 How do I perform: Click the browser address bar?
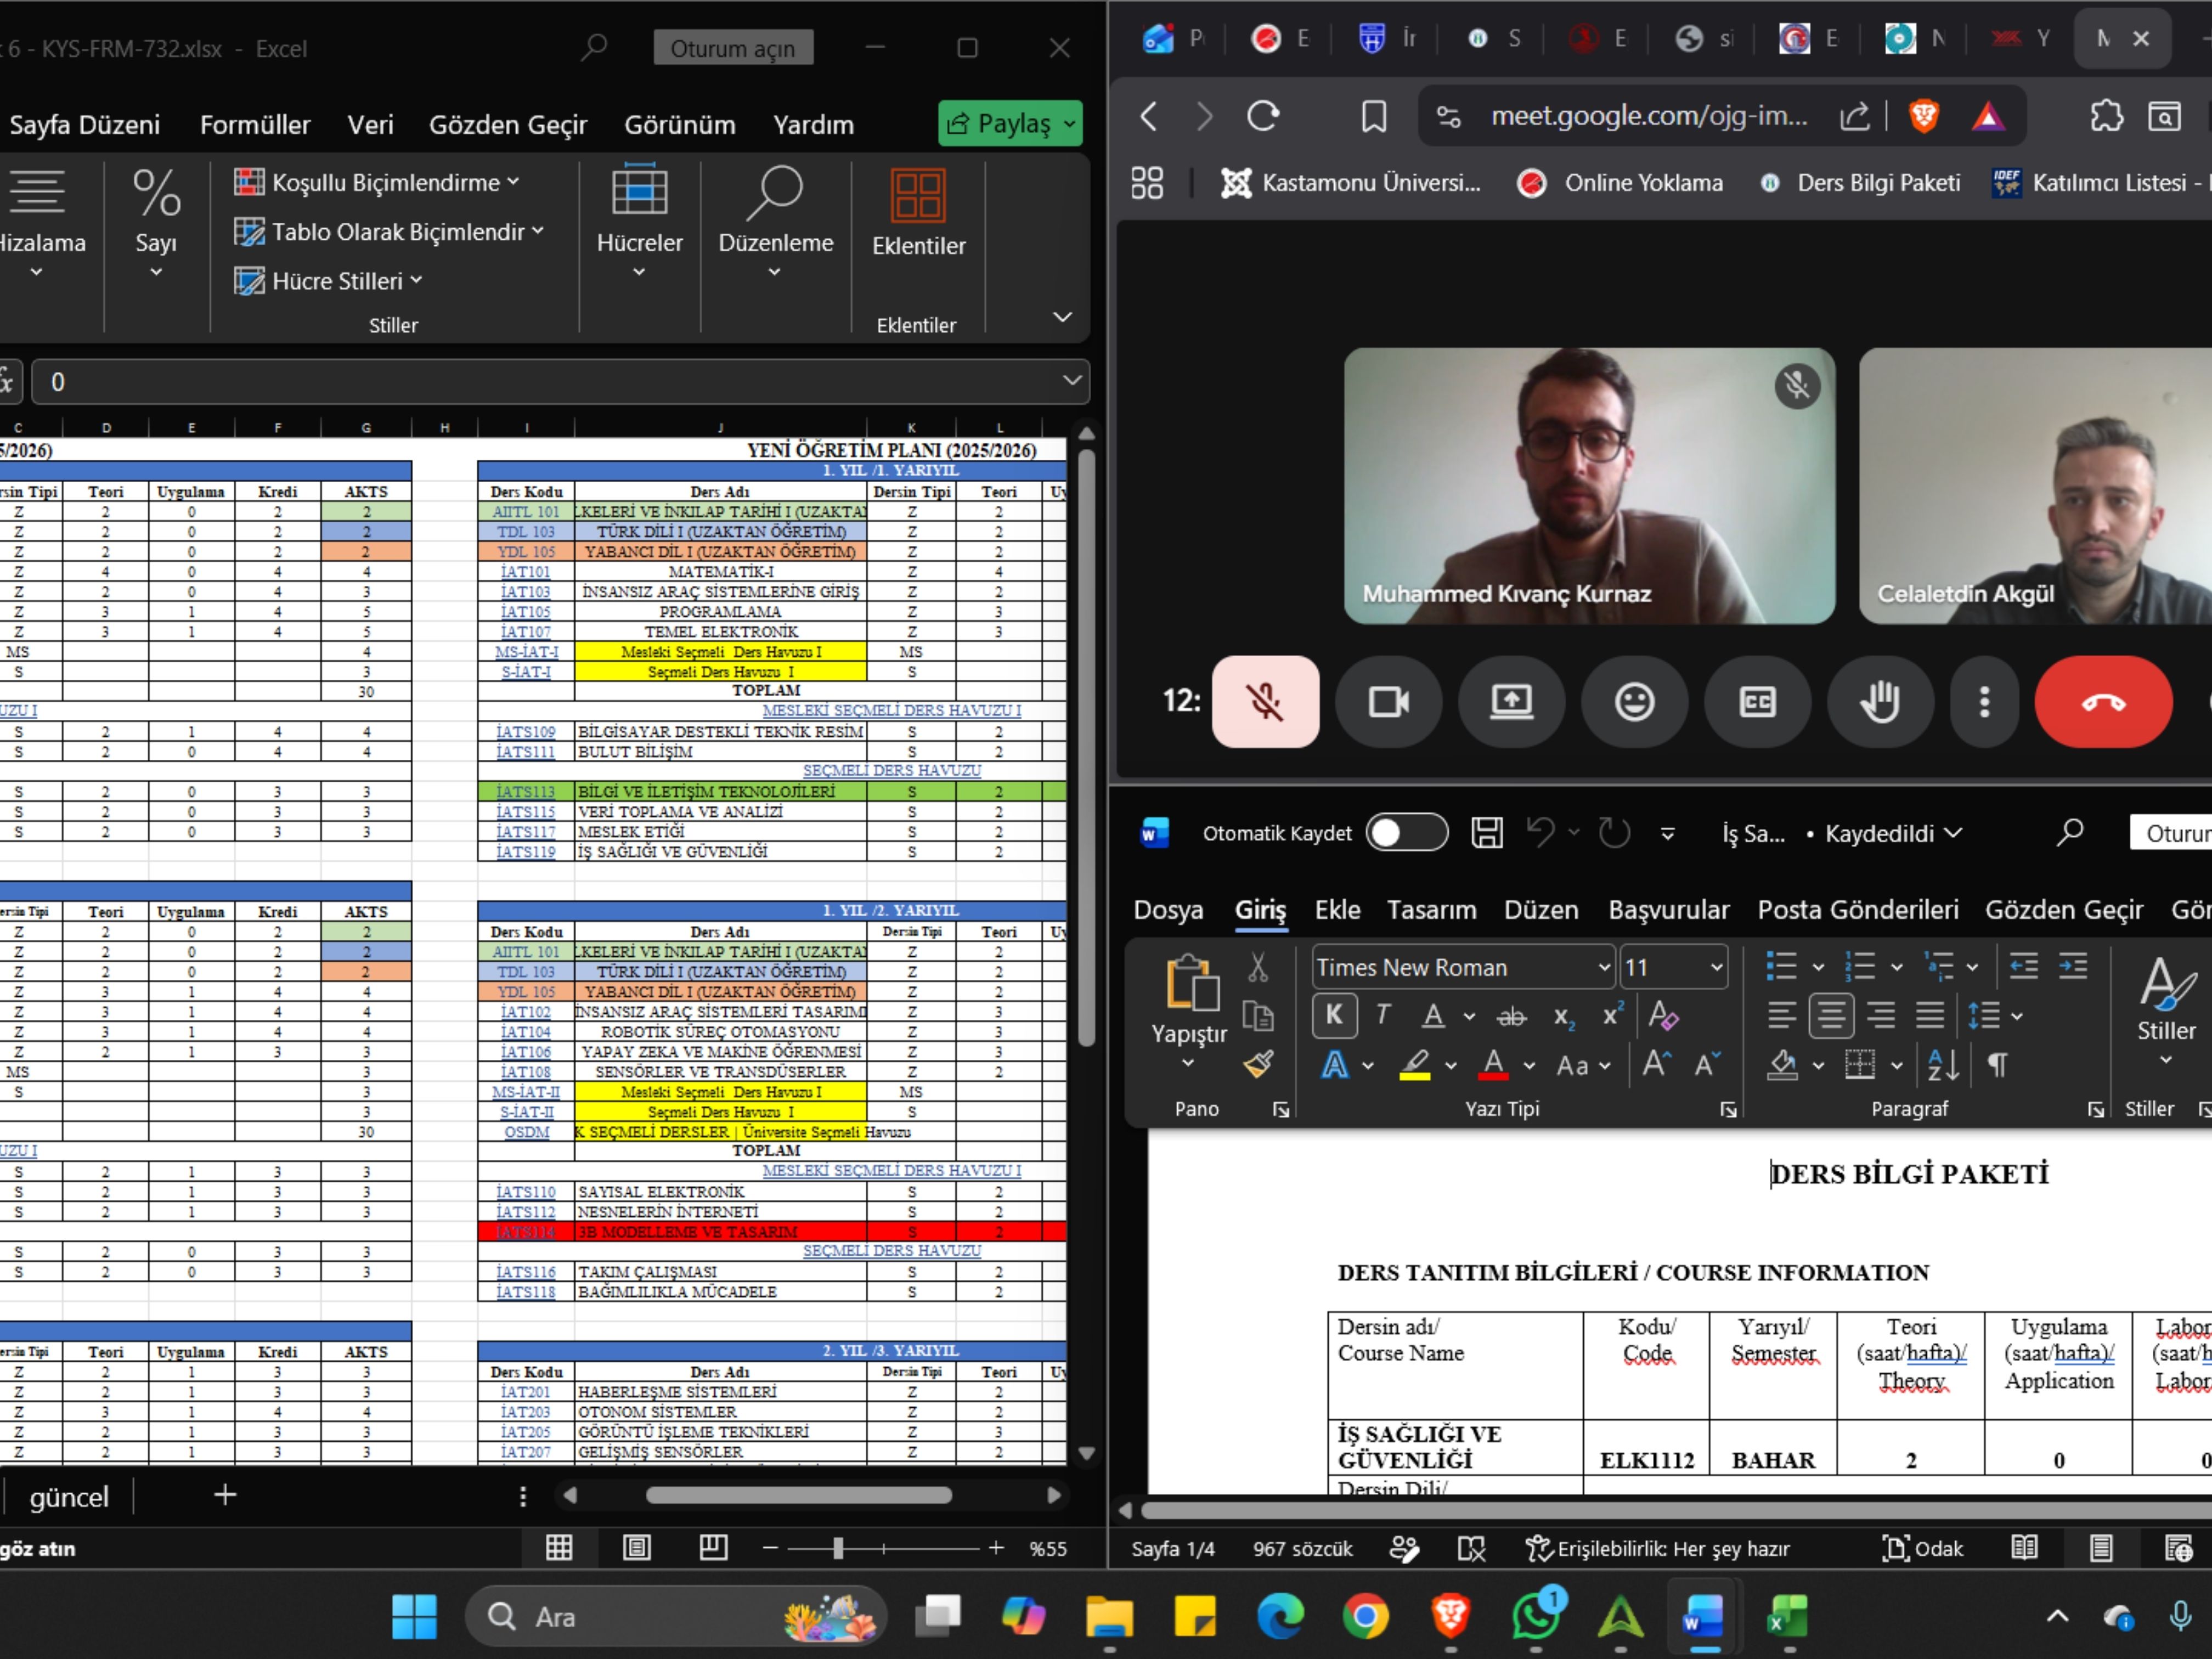tap(1648, 116)
